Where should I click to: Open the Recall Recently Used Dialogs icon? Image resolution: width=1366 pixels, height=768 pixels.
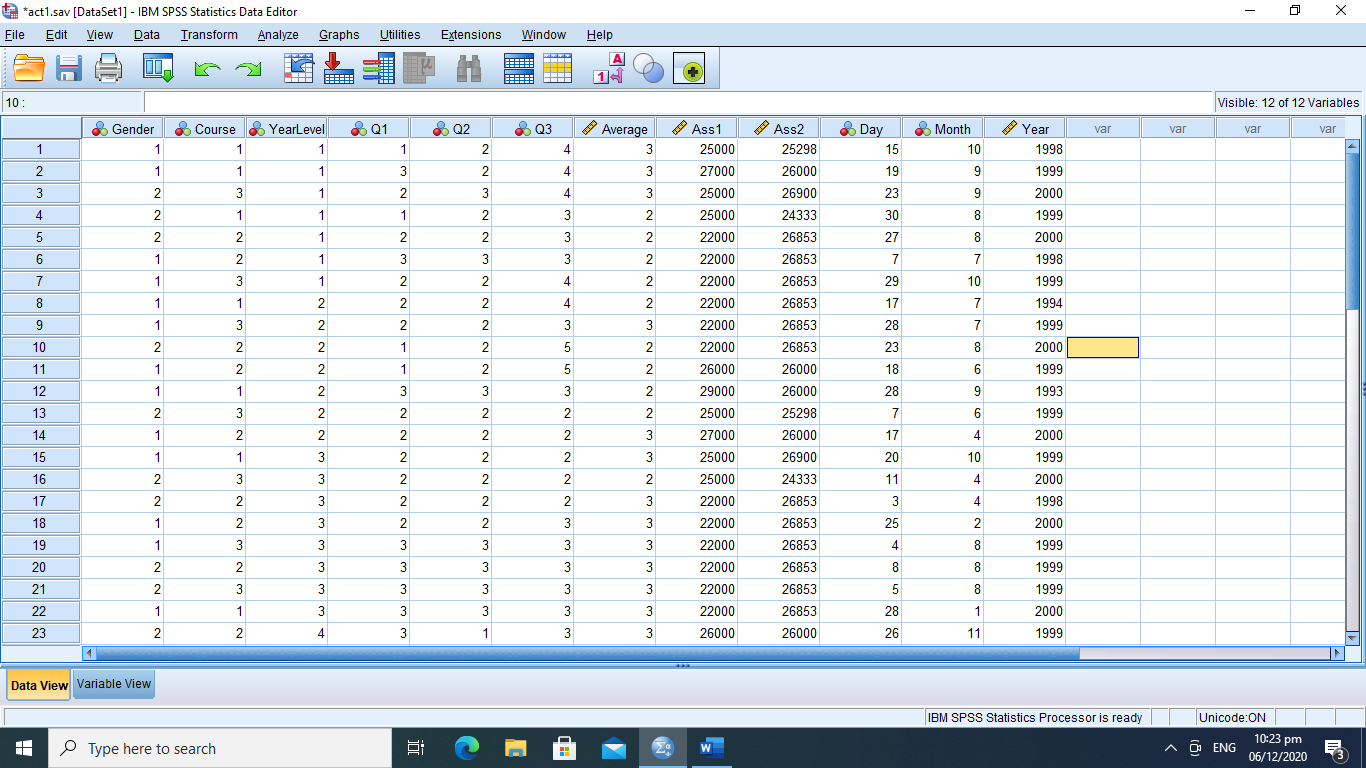157,68
